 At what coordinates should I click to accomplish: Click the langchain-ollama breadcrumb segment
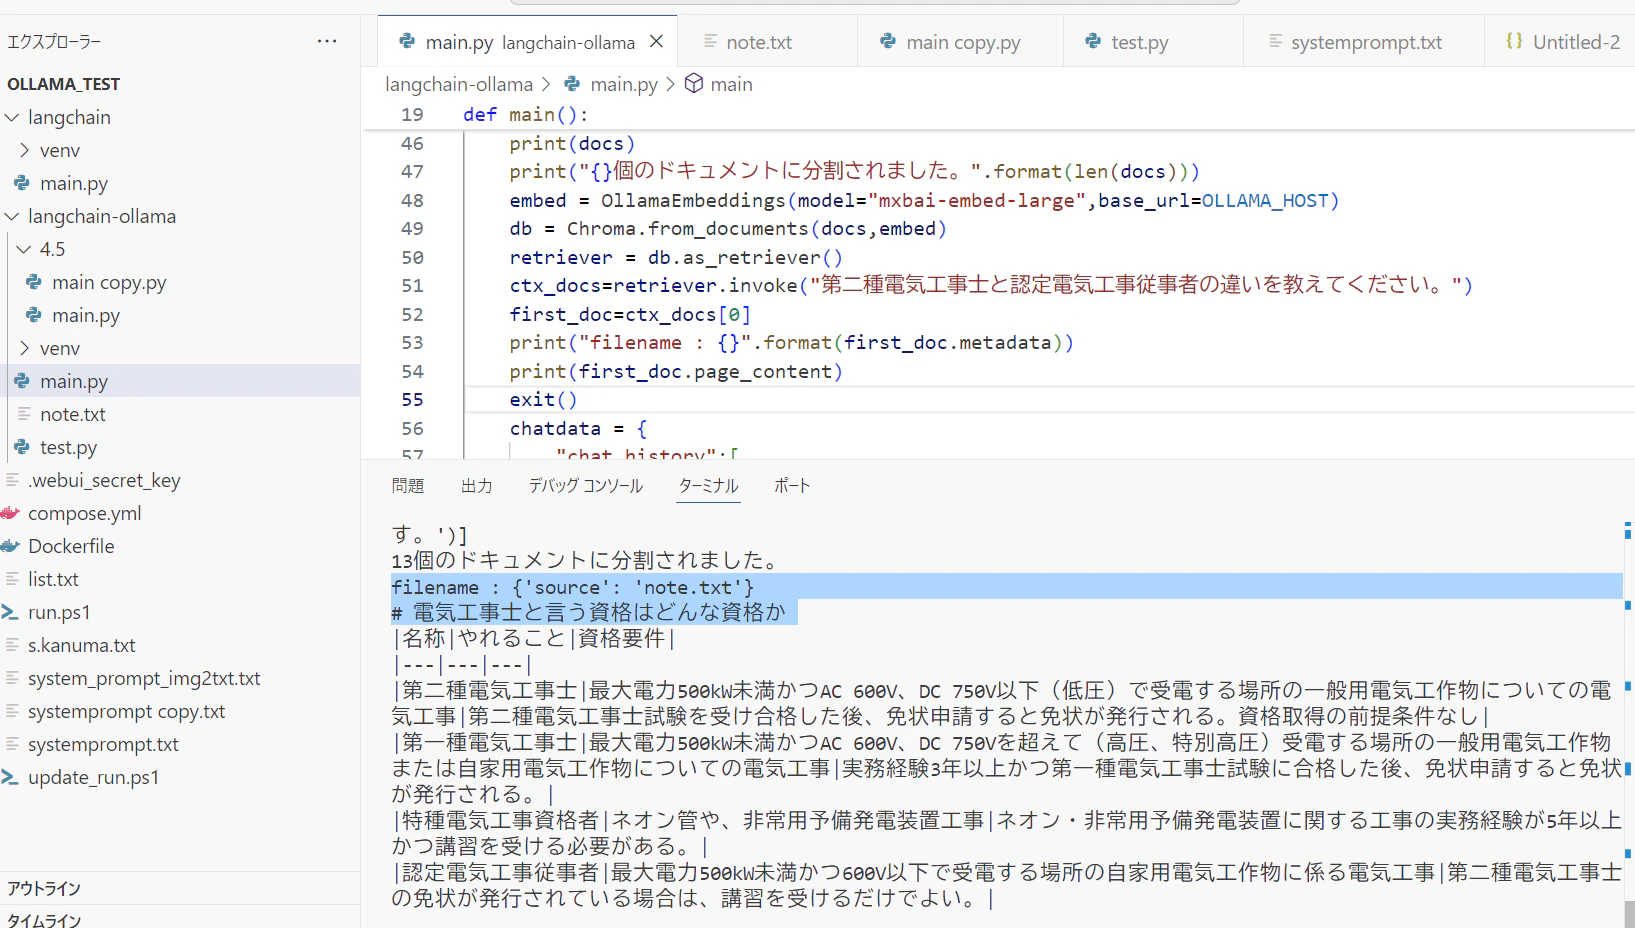click(x=459, y=84)
